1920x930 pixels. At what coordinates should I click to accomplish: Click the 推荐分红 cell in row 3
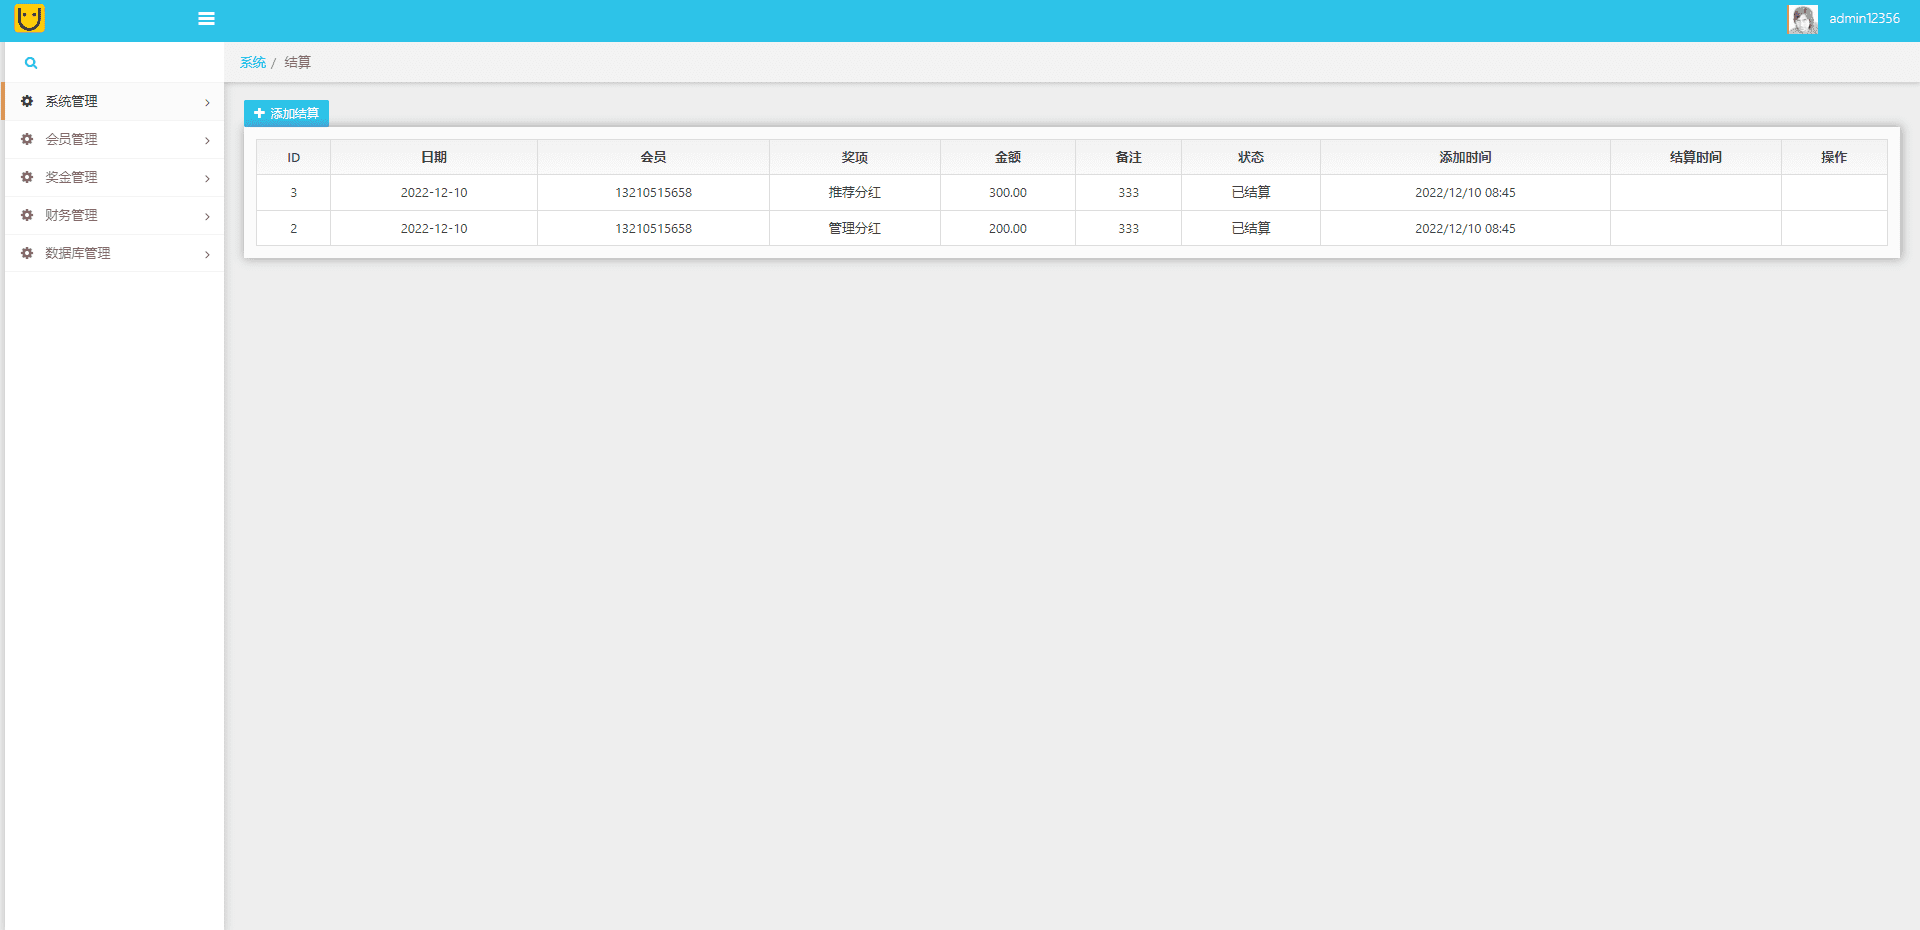854,192
